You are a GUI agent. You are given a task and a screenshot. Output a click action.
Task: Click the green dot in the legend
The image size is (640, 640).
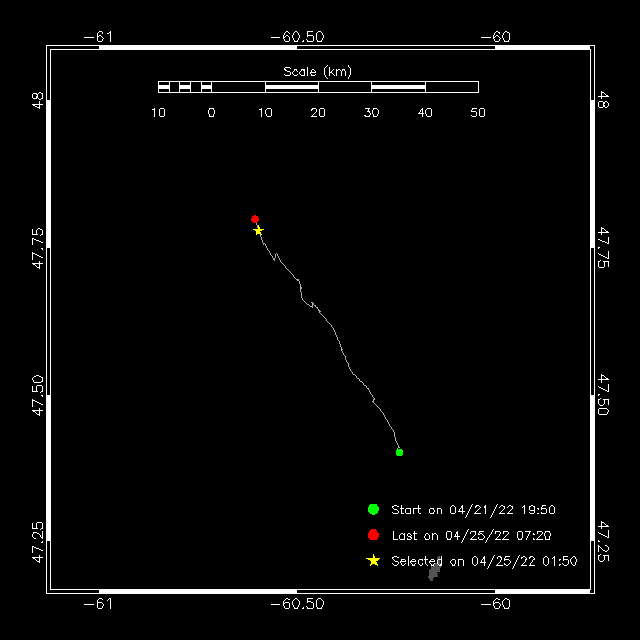[x=373, y=509]
